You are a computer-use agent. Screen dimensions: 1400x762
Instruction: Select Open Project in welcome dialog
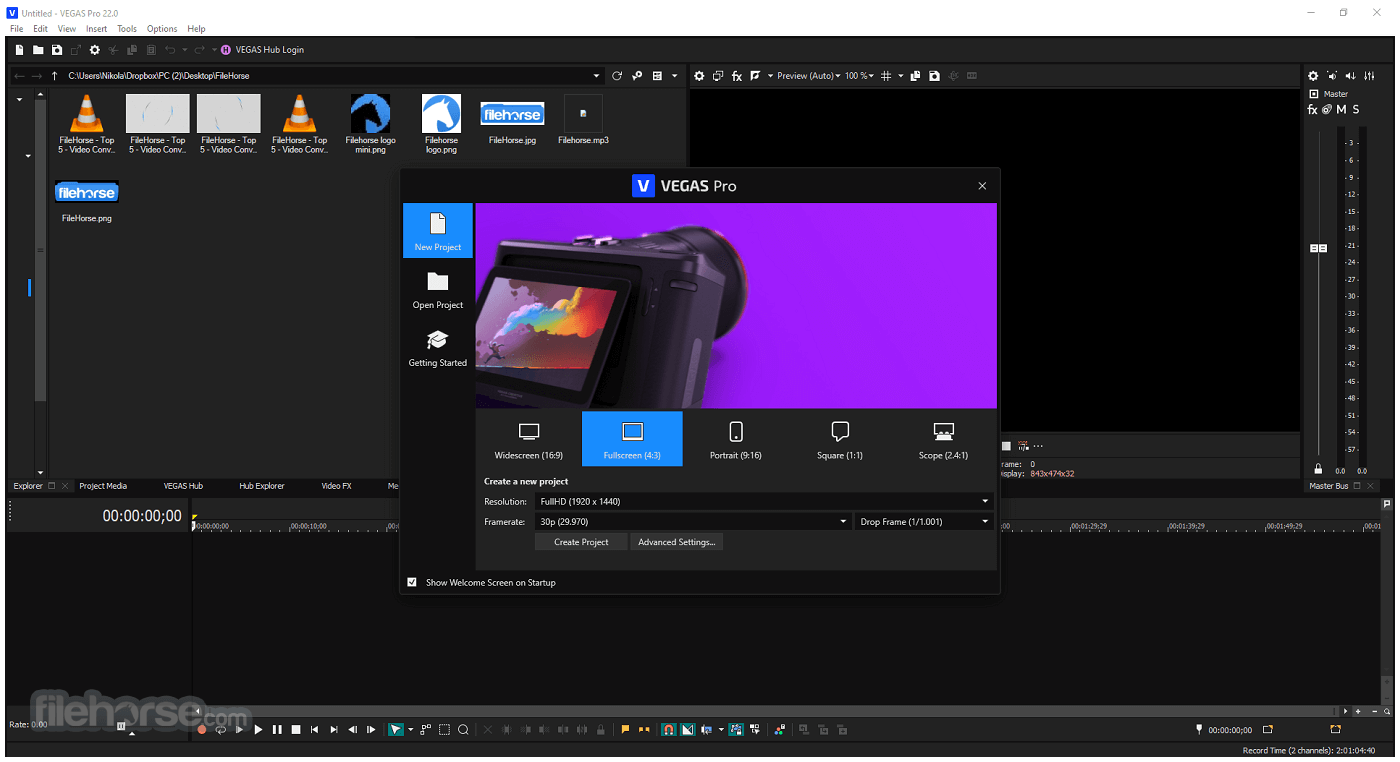[x=438, y=289]
